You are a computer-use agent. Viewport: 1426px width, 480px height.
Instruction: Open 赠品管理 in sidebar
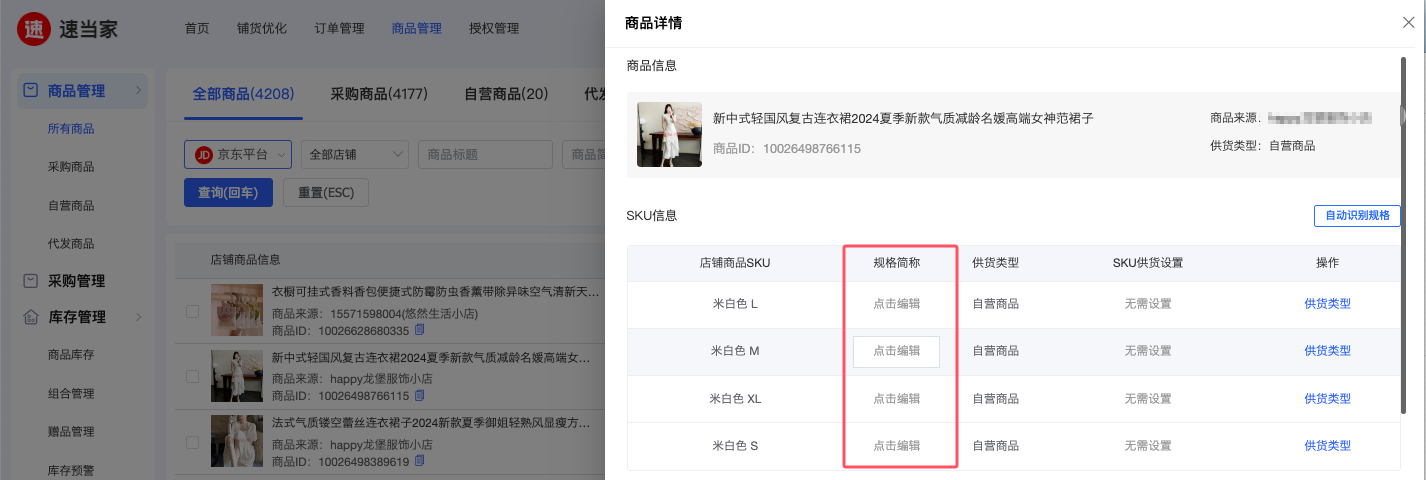pyautogui.click(x=71, y=431)
